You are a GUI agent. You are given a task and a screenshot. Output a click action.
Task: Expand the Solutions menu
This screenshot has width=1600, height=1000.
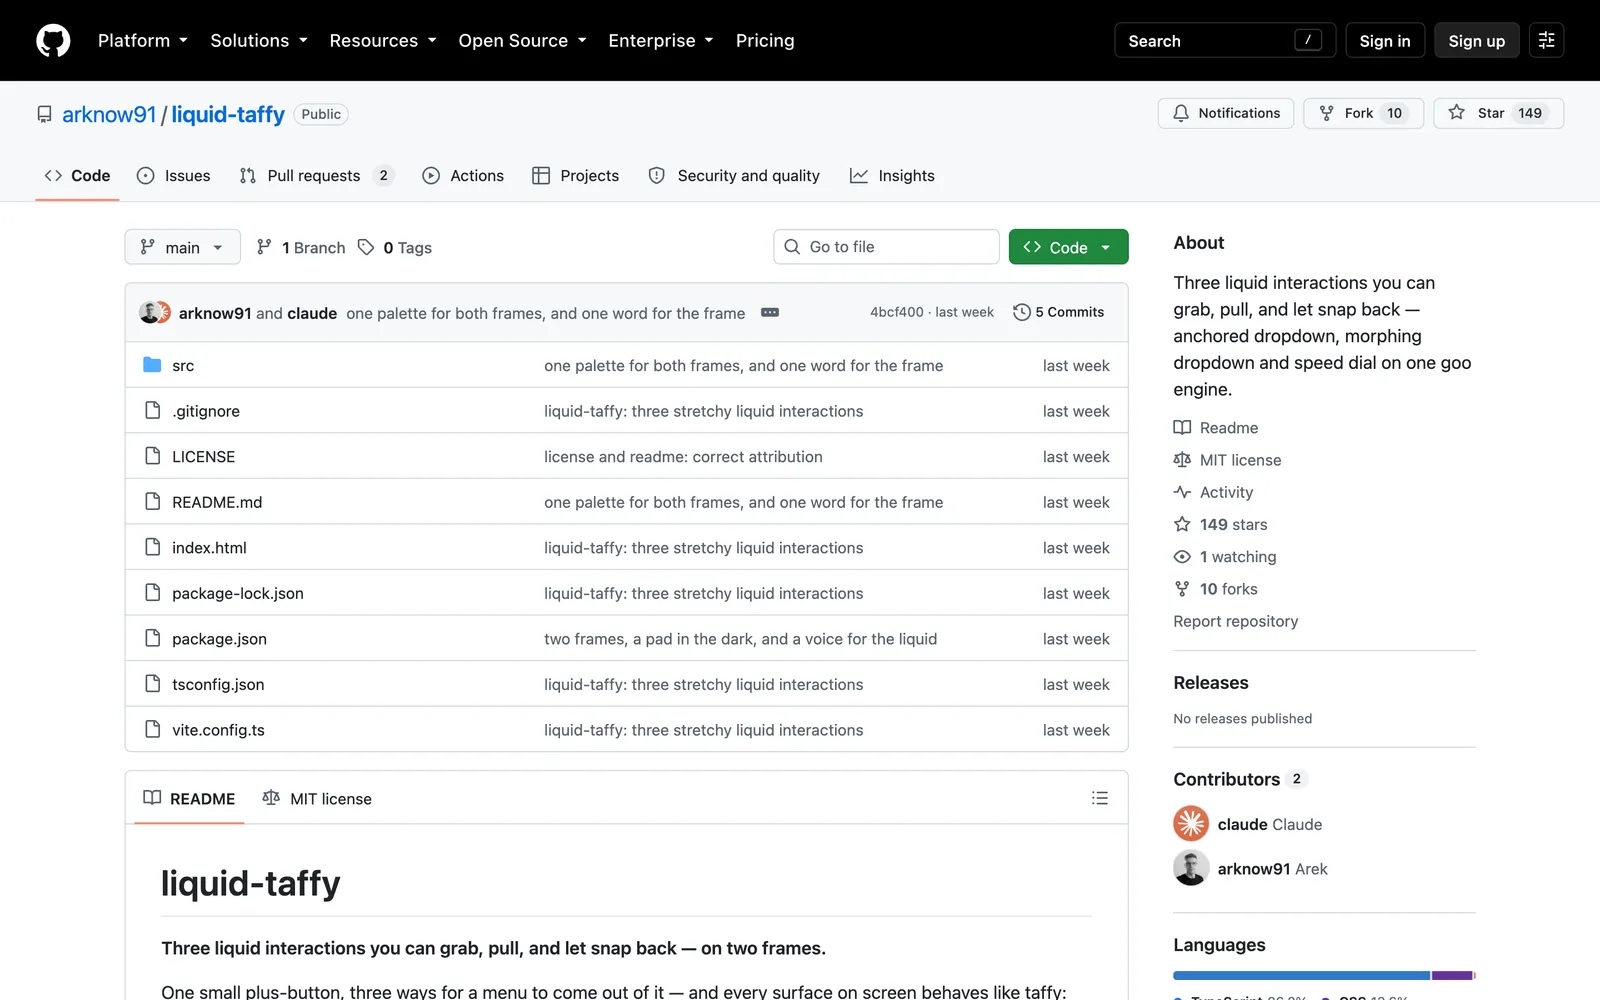(259, 41)
